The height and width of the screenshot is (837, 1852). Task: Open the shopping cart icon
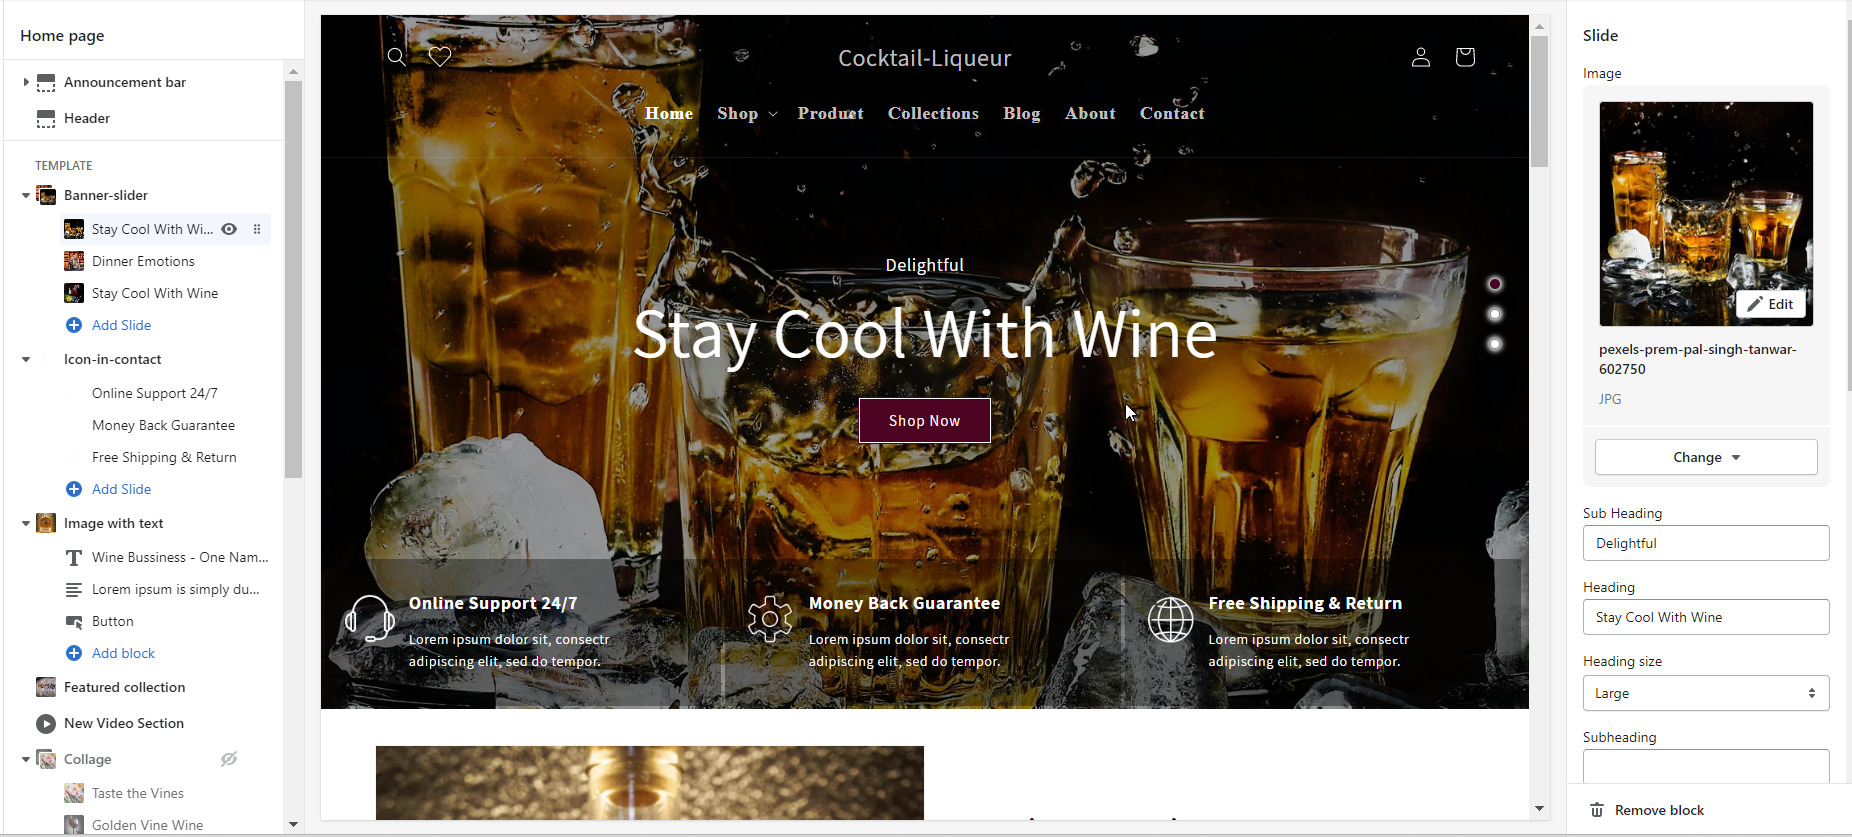[1465, 57]
